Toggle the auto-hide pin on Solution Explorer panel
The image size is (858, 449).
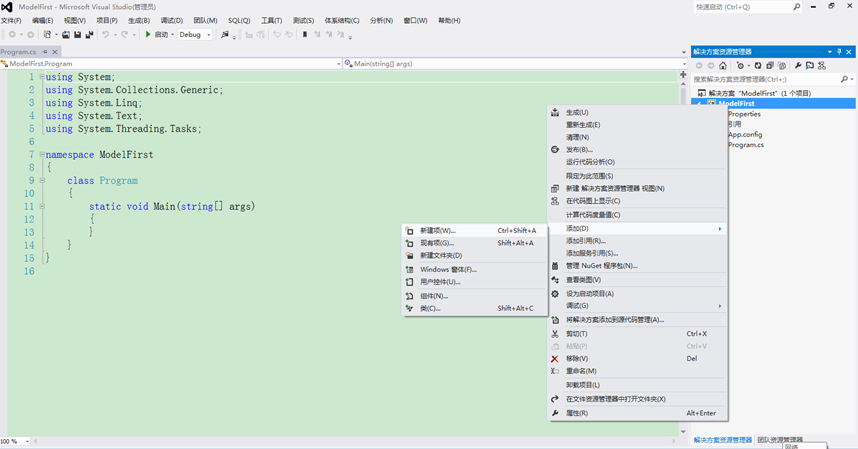pyautogui.click(x=839, y=52)
